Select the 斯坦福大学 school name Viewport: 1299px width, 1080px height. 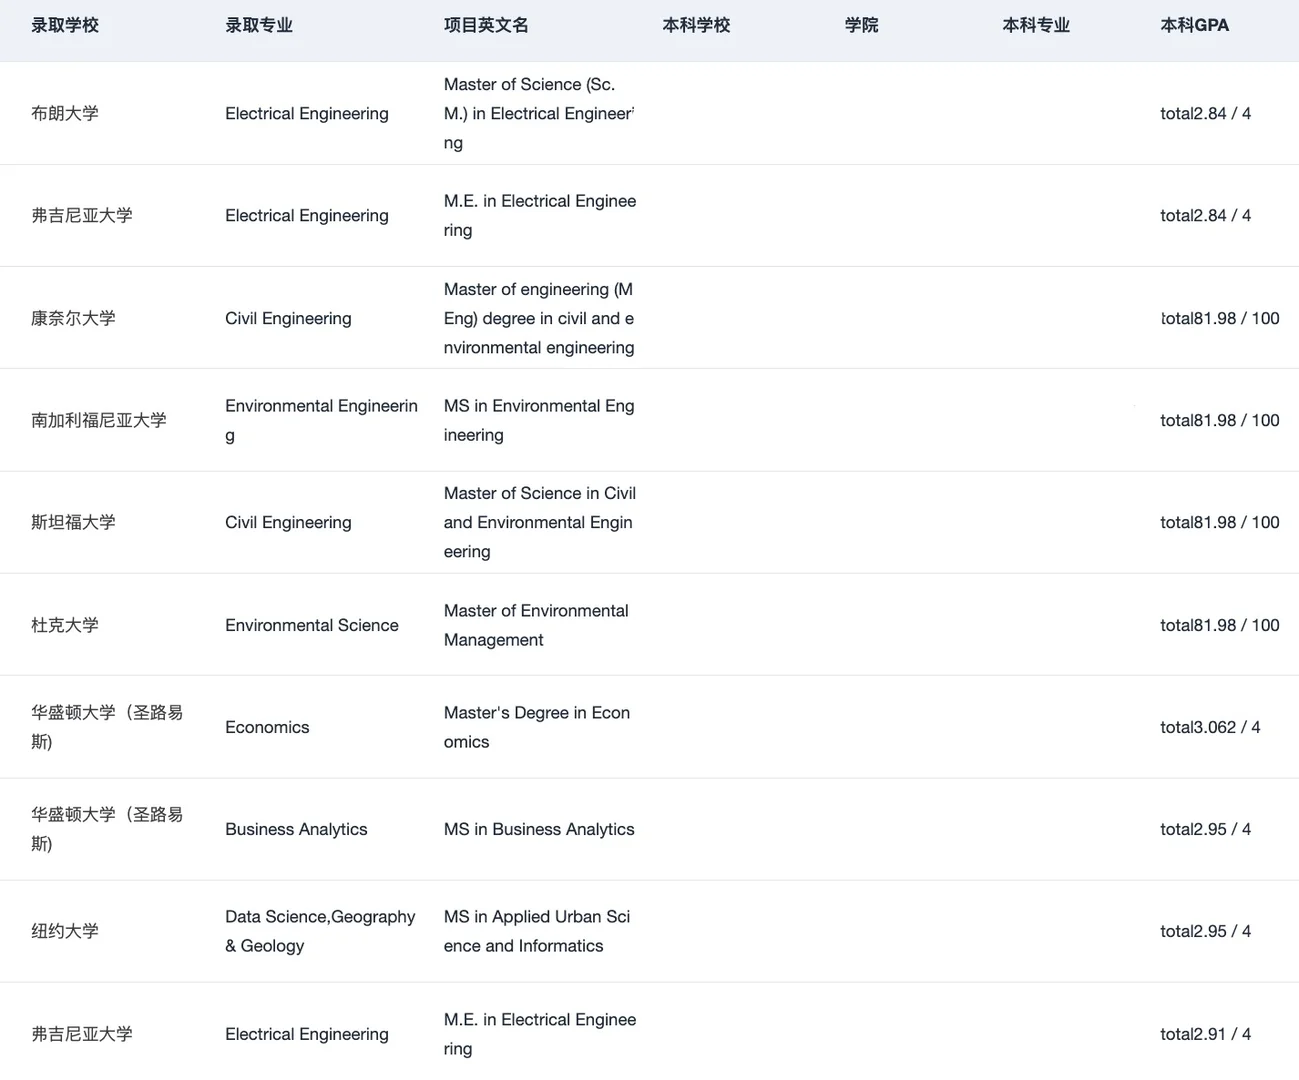pyautogui.click(x=73, y=522)
